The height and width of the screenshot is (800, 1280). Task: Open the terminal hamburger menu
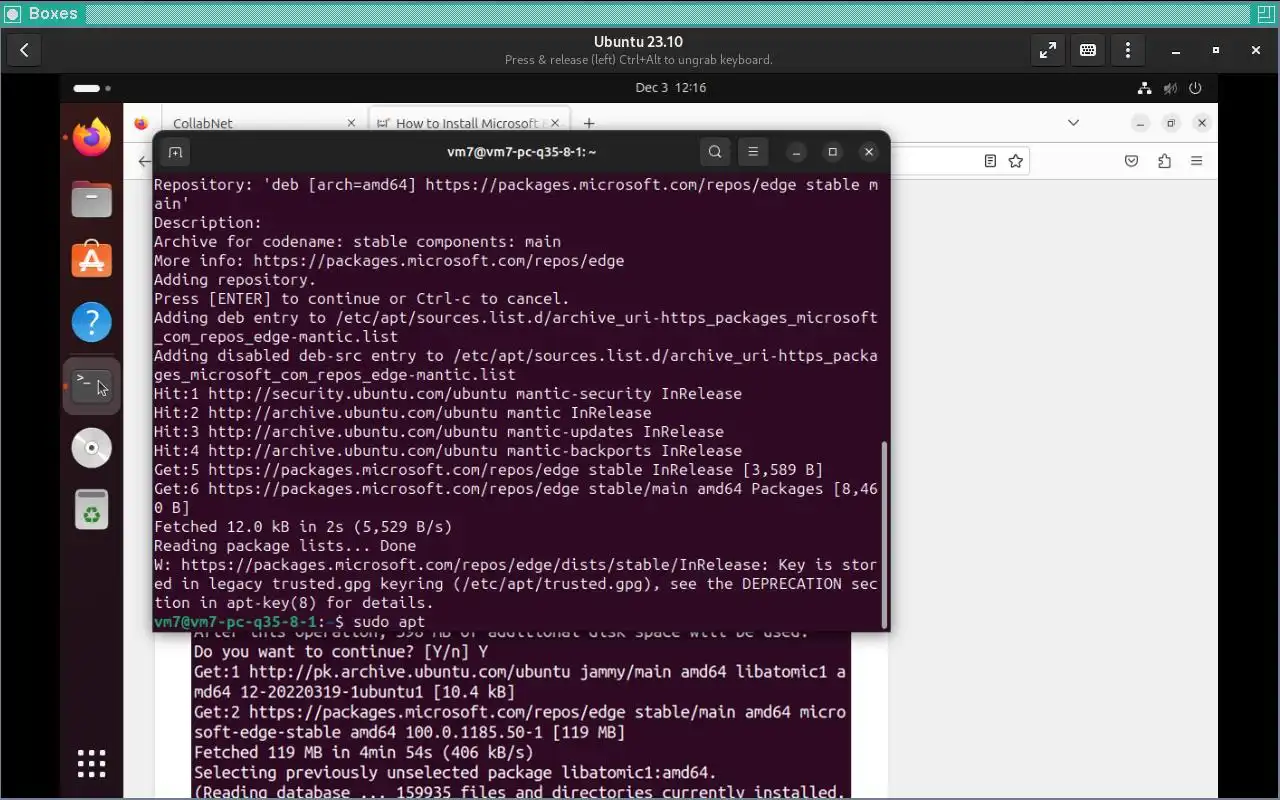click(x=753, y=152)
